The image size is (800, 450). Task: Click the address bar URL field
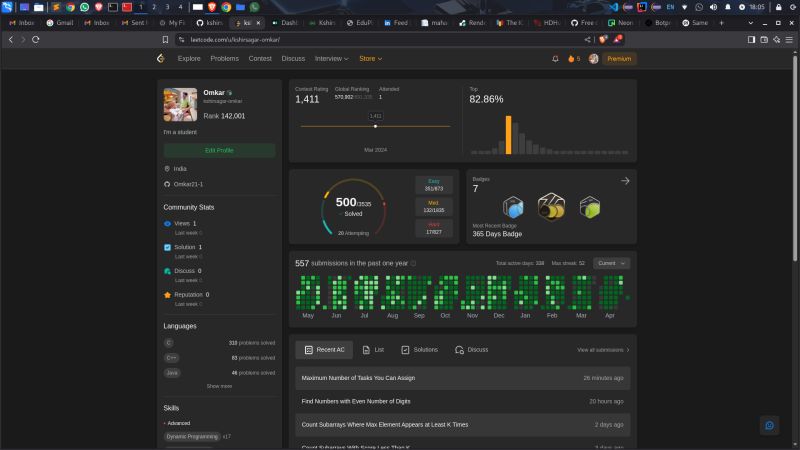coord(378,39)
